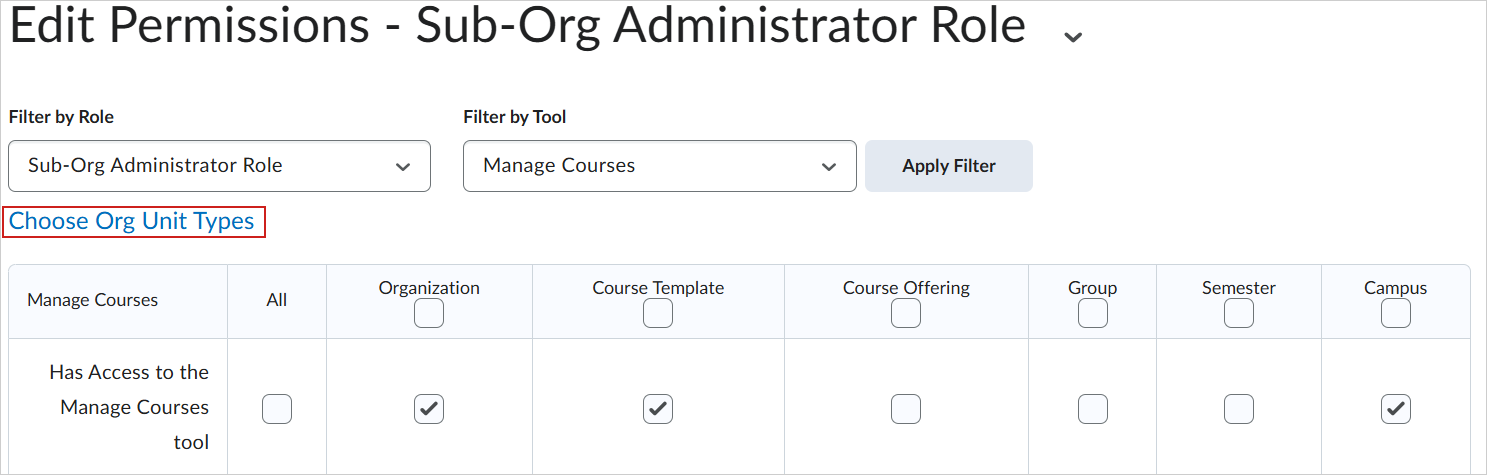The image size is (1487, 475).
Task: Expand the Filter by Role dropdown
Action: [x=219, y=166]
